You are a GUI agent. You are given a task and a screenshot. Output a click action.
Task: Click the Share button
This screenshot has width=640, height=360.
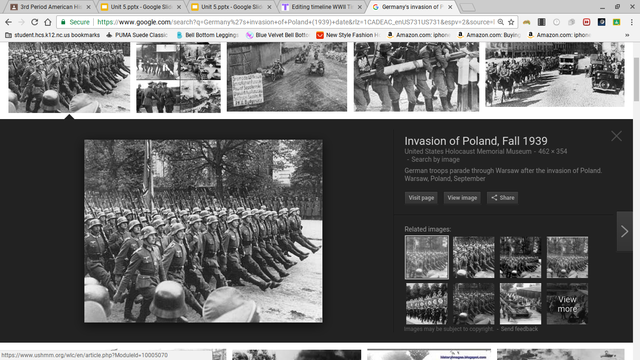click(x=502, y=198)
